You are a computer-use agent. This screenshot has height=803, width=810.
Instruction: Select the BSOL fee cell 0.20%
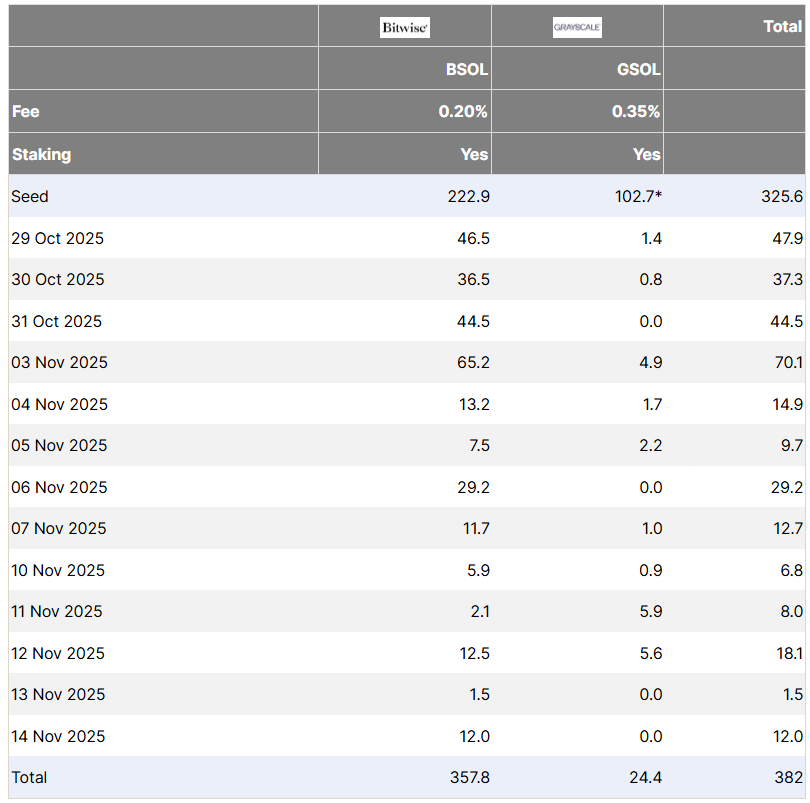point(463,112)
